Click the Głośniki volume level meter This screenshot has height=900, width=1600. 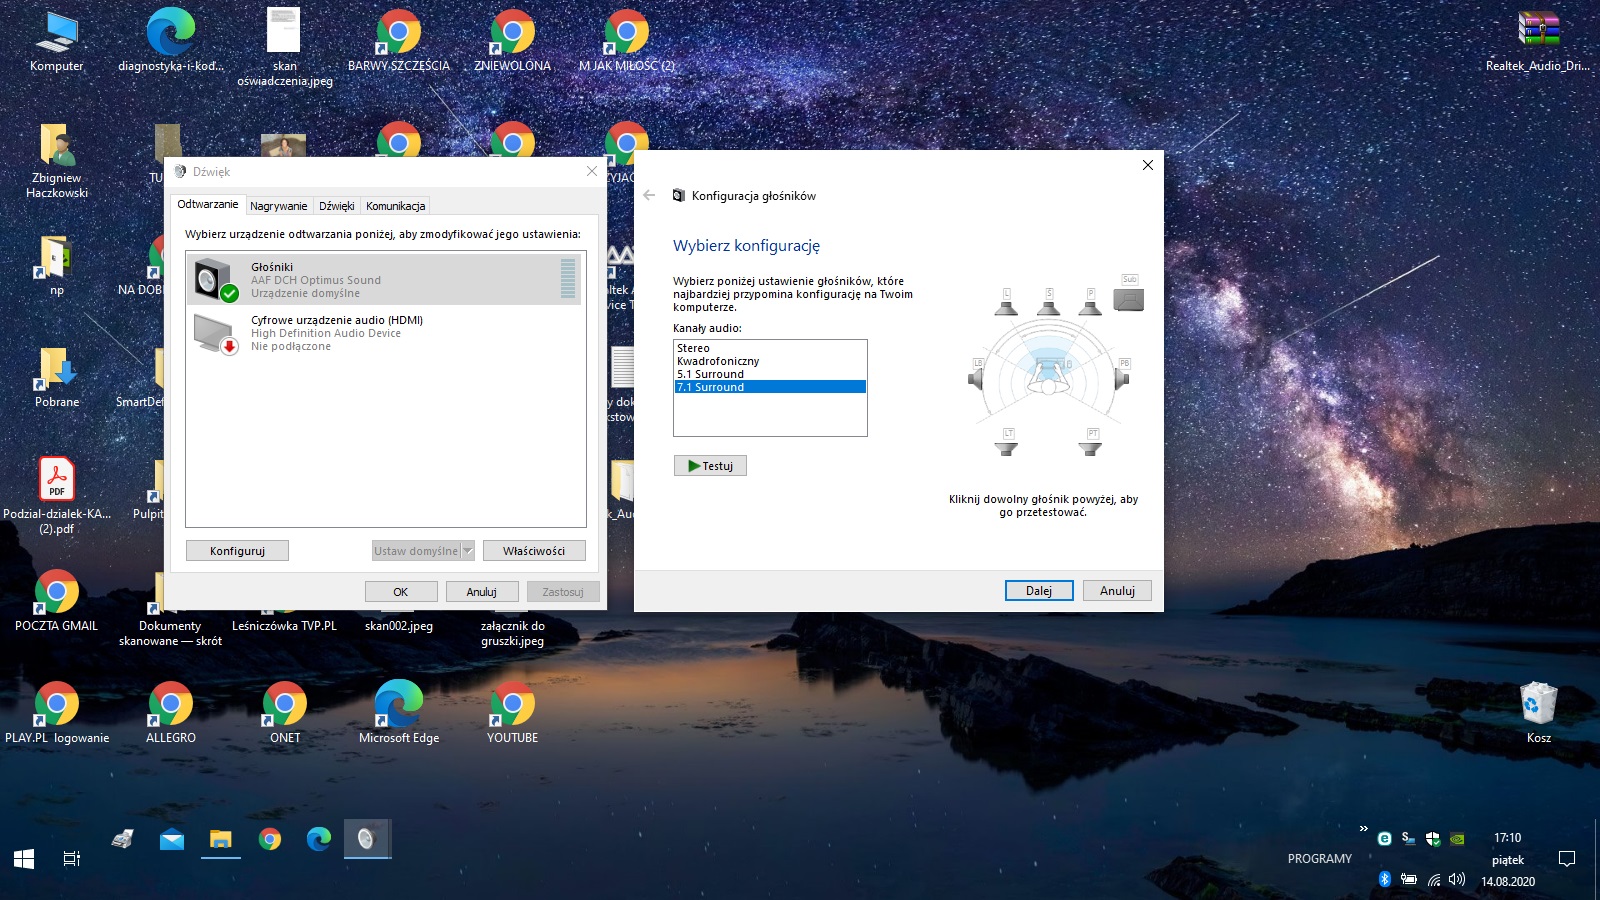[x=568, y=279]
